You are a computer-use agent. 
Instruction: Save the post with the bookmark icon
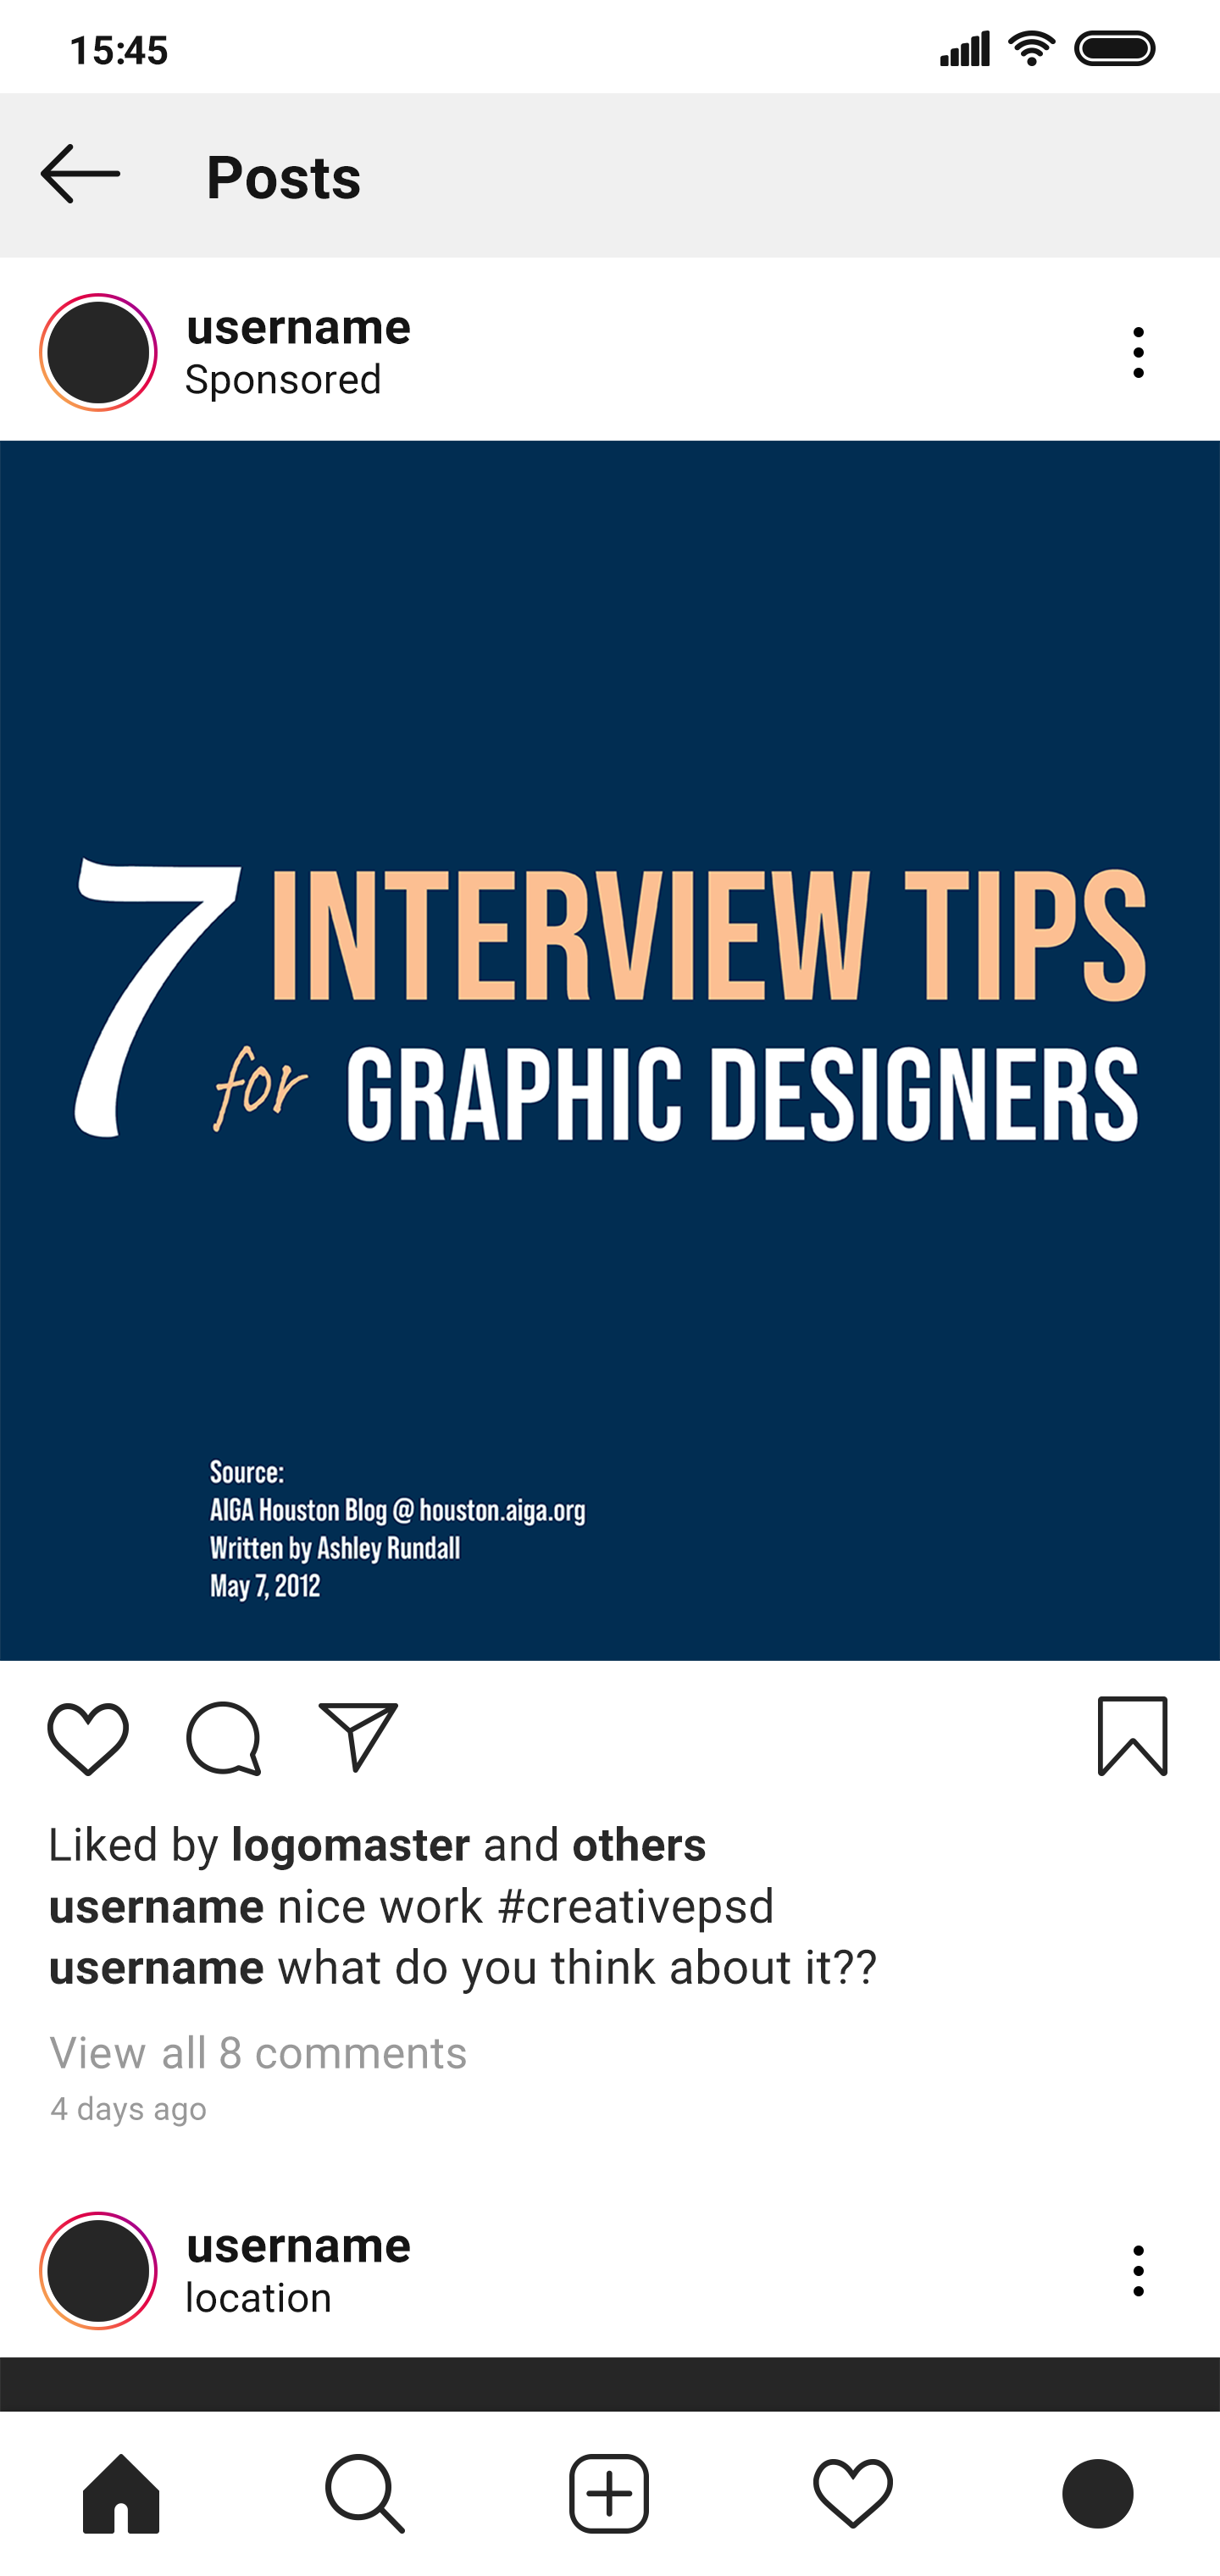(x=1132, y=1736)
